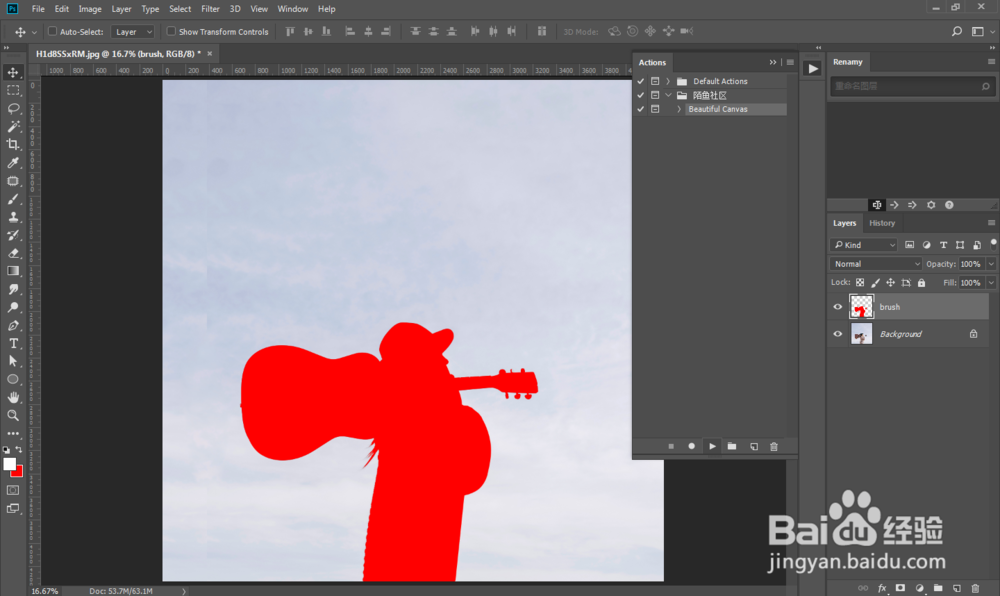Select the Zoom tool
The image size is (1000, 596).
coord(13,415)
